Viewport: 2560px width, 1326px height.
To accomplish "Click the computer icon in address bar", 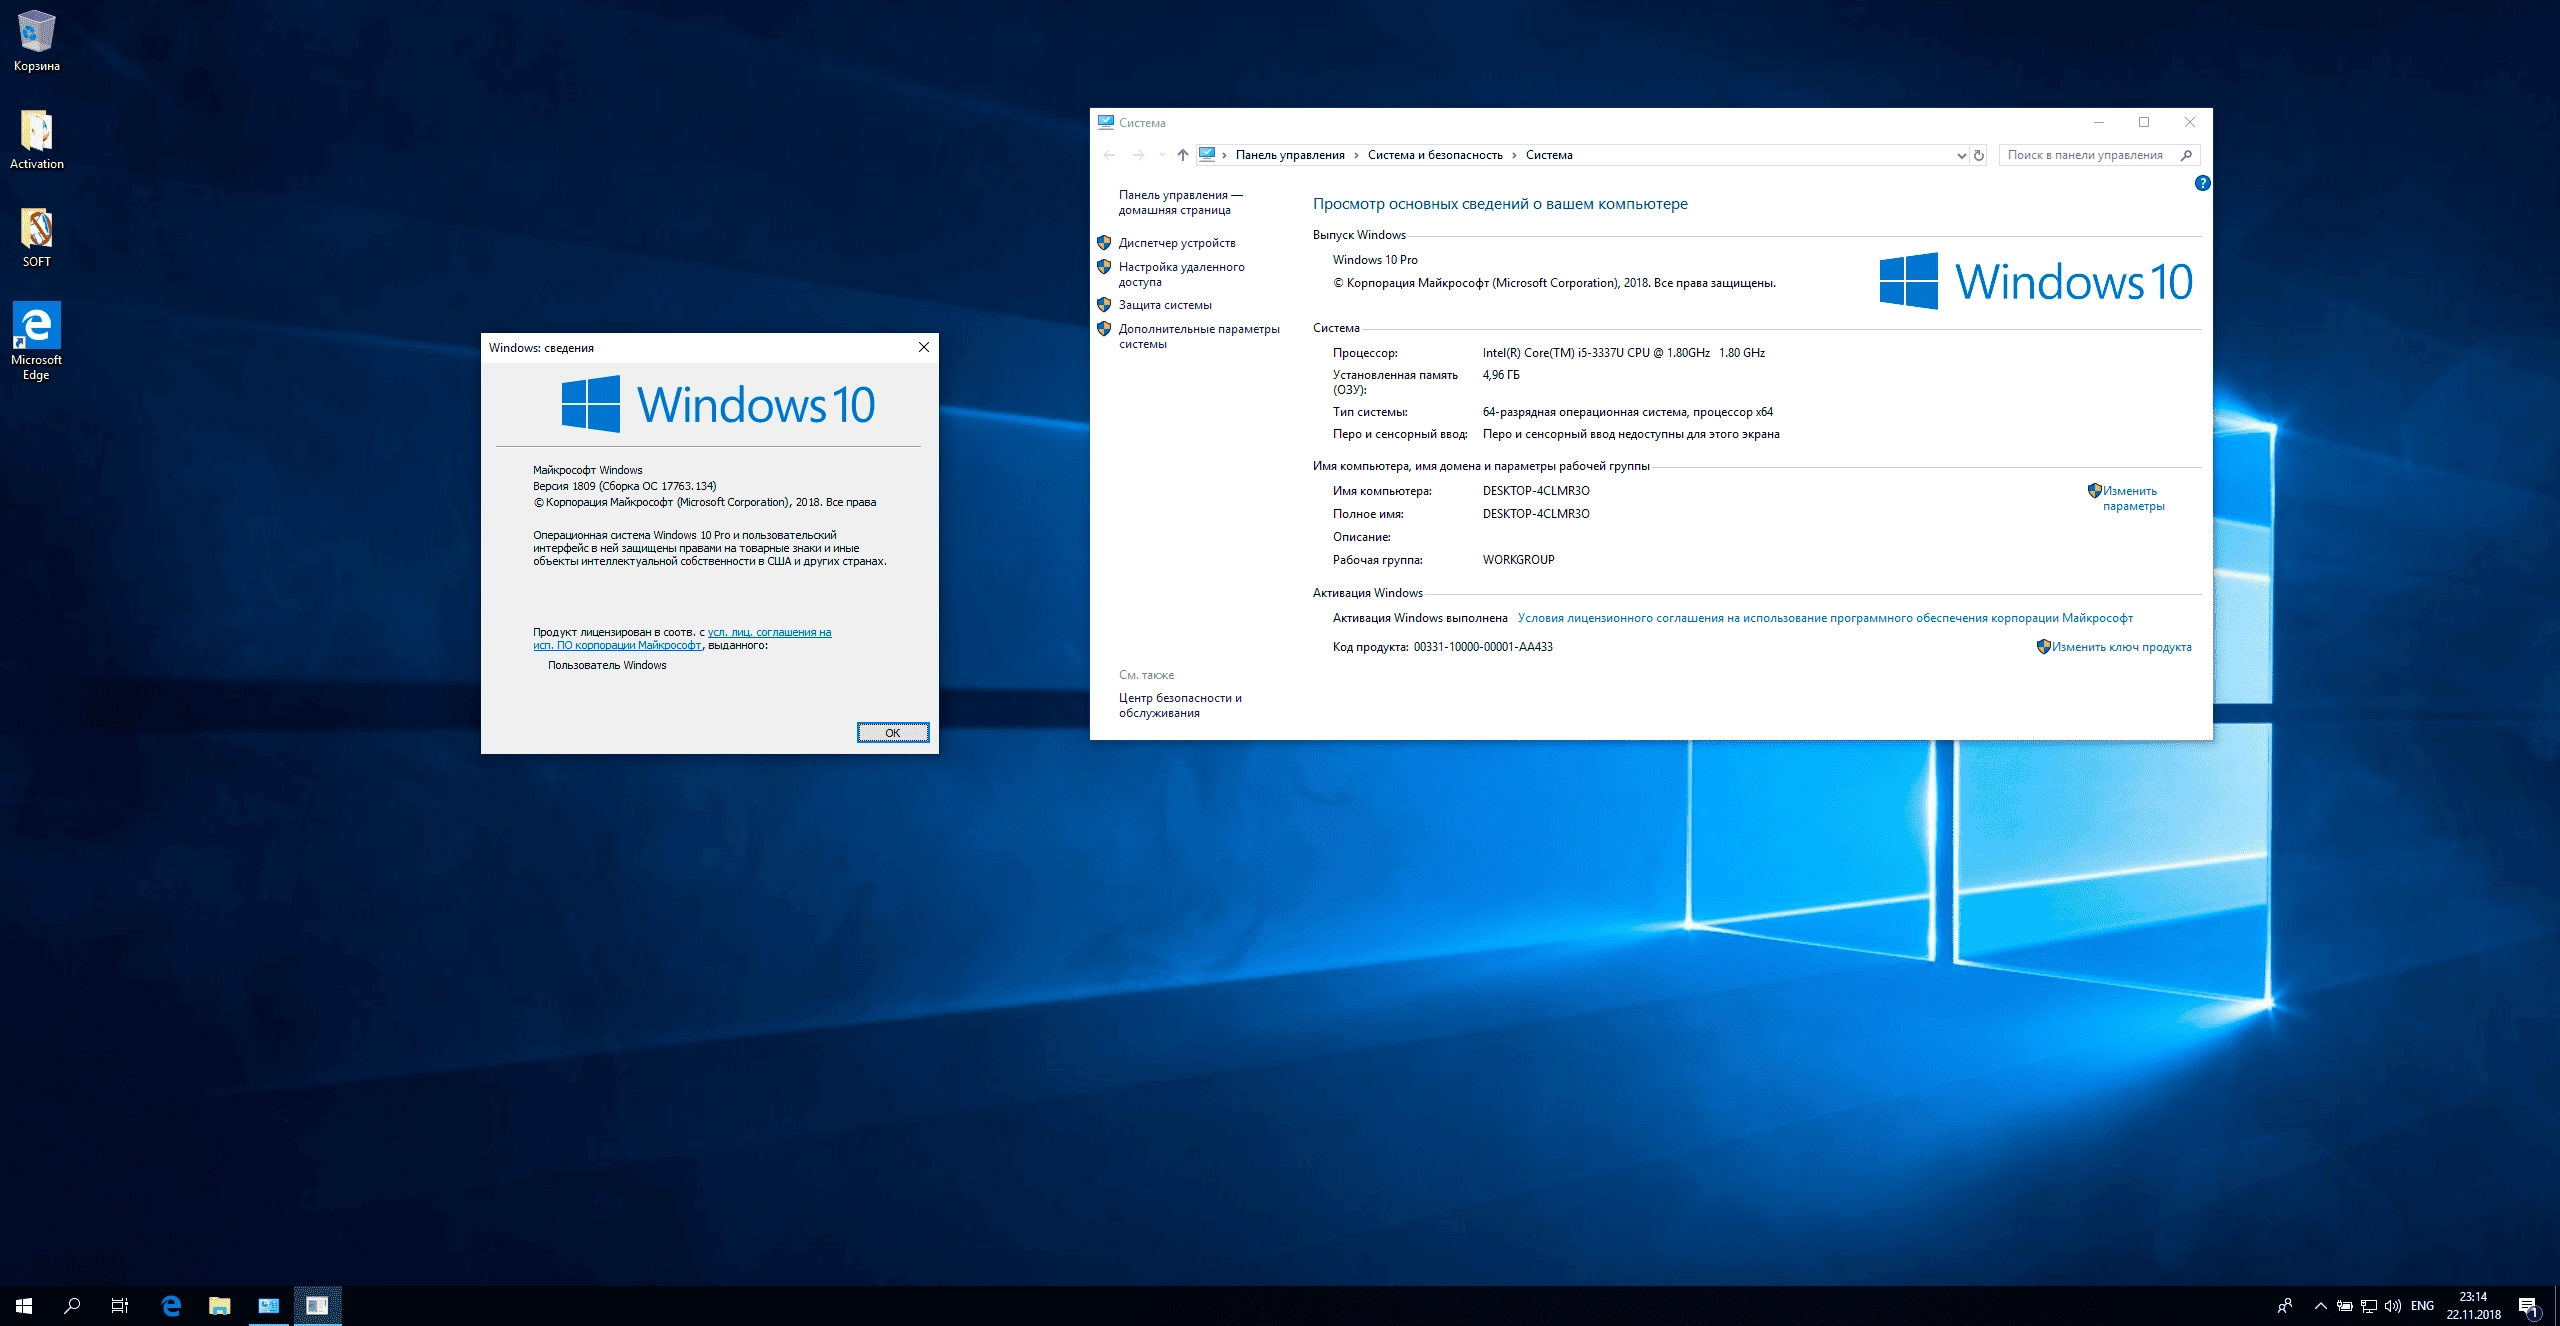I will (x=1207, y=154).
